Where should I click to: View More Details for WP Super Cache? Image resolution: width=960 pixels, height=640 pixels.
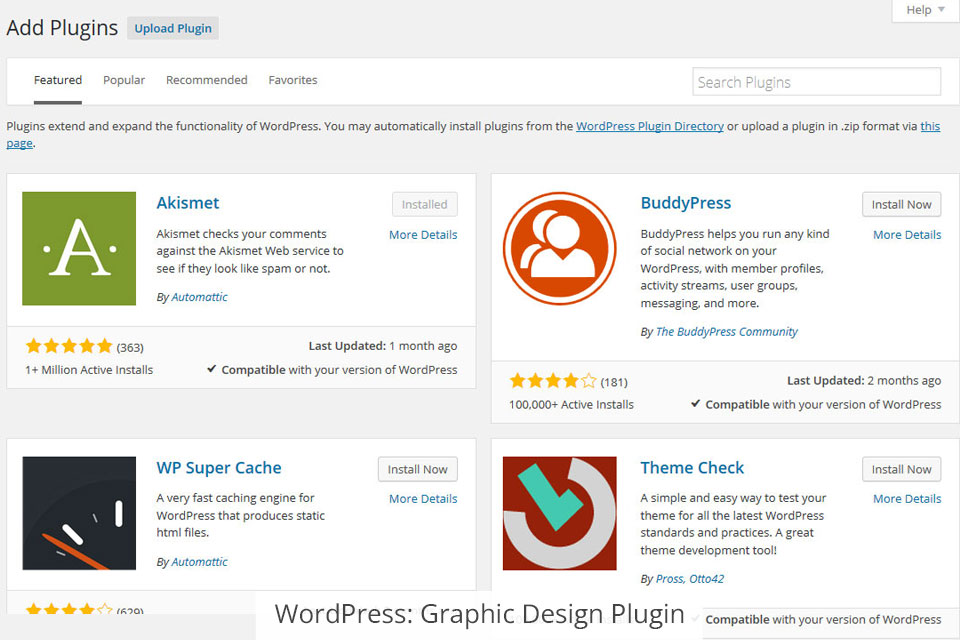[x=423, y=499]
